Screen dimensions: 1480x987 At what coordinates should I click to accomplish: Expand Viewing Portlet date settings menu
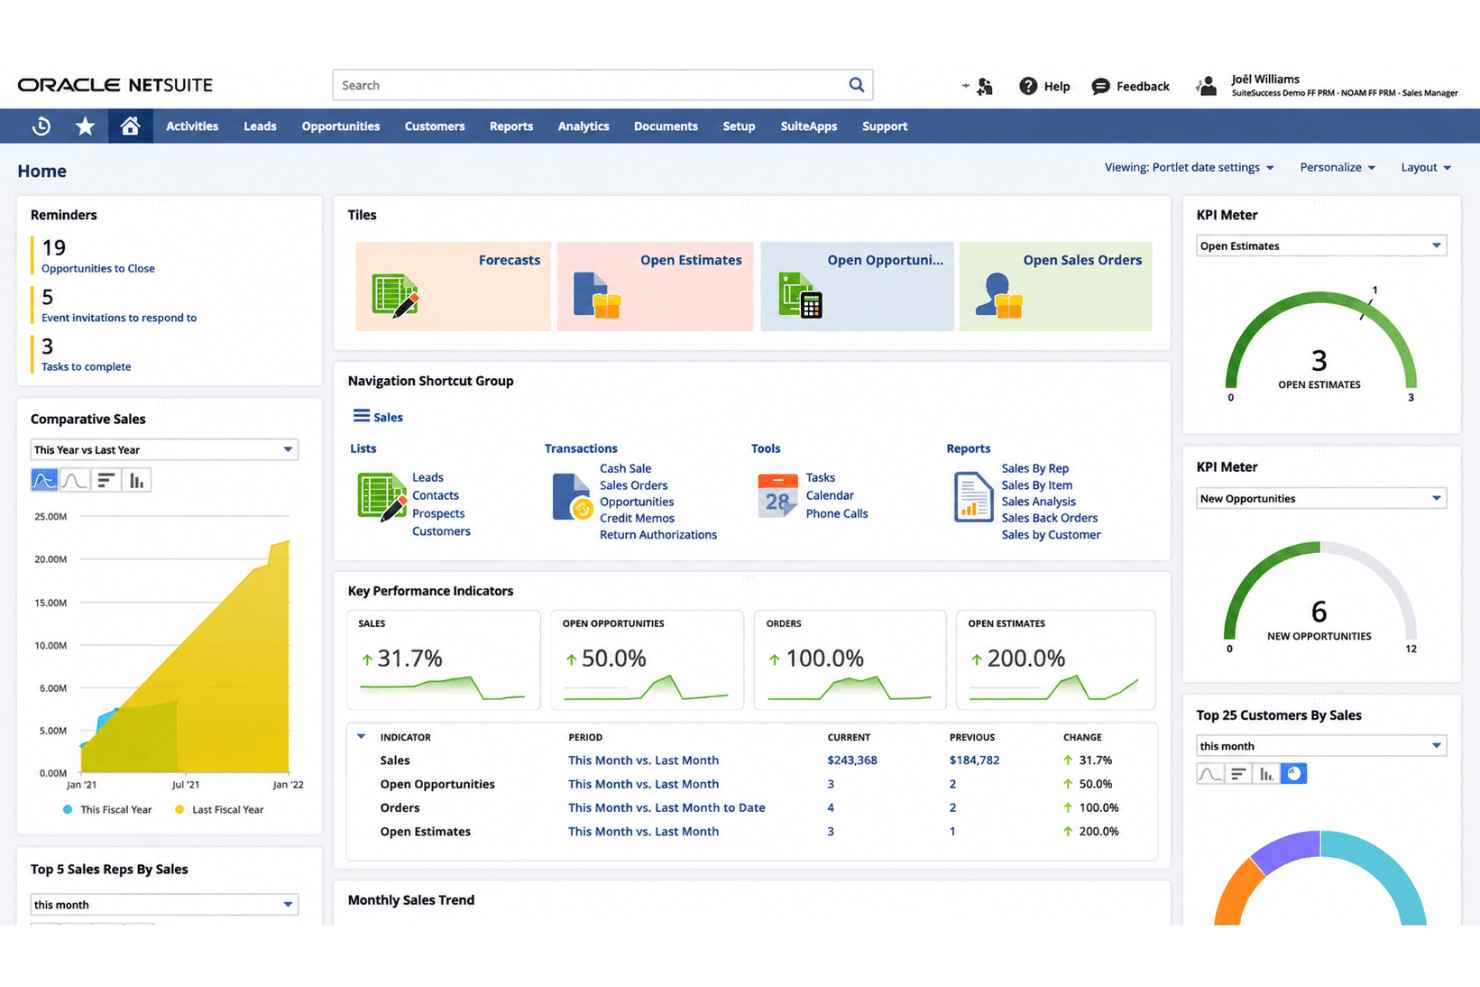pos(1189,167)
